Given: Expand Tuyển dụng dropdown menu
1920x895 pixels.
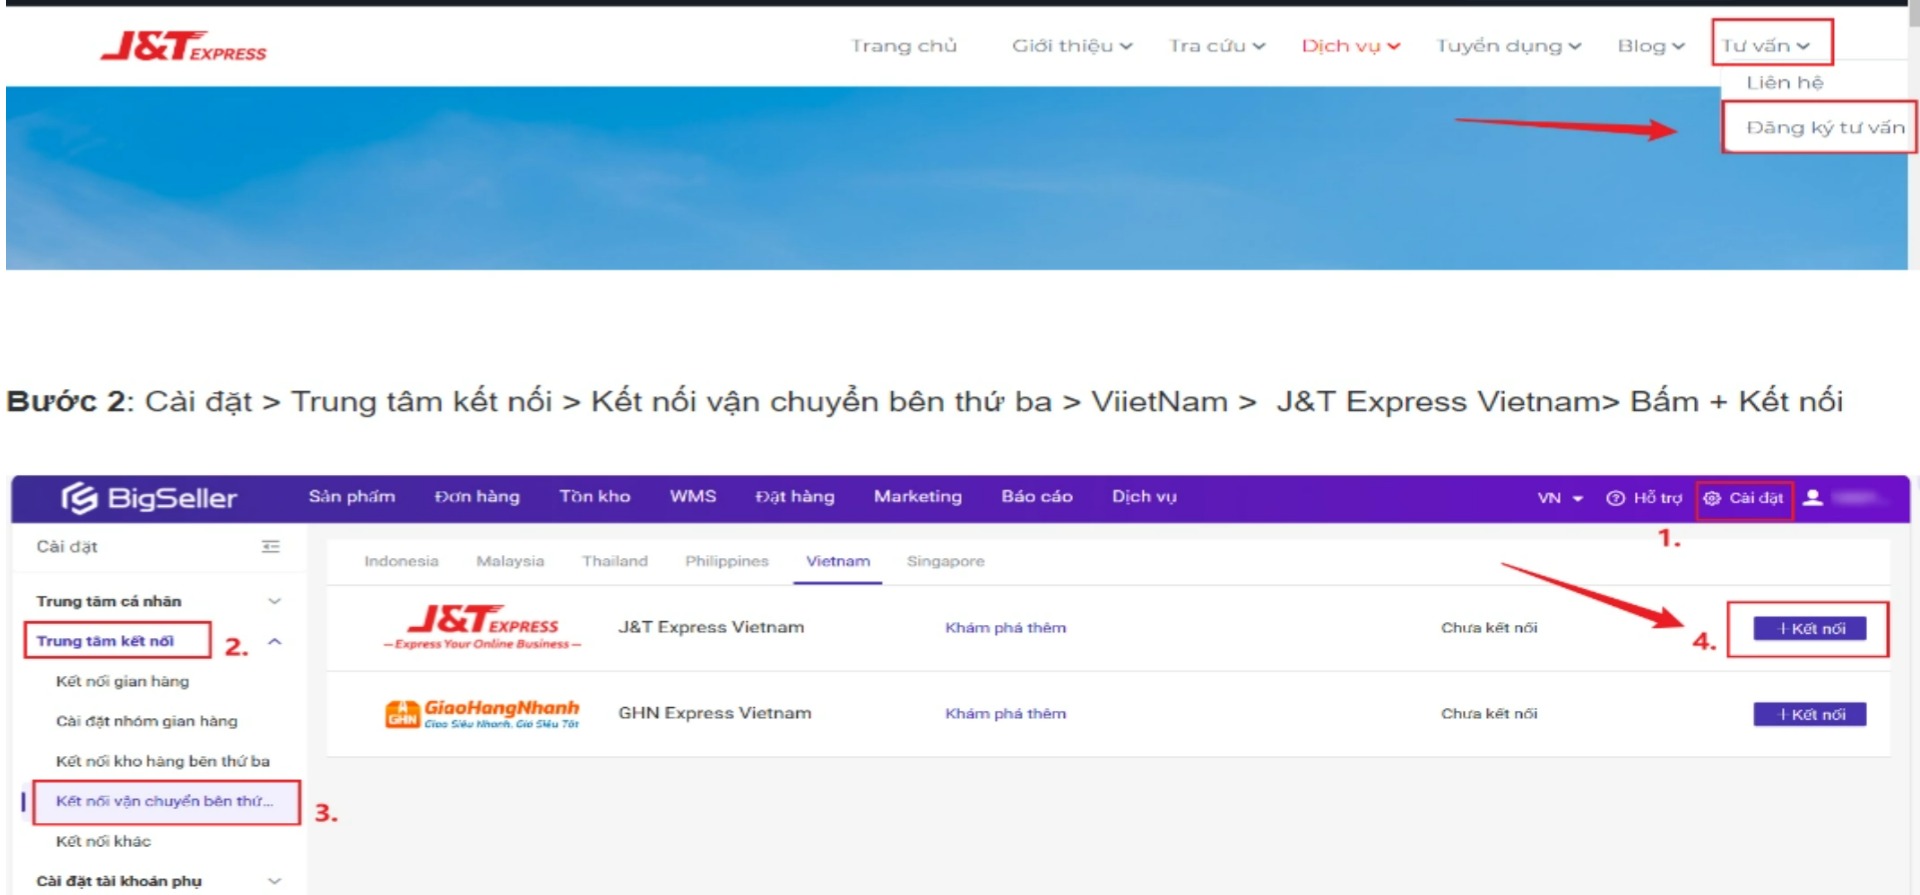Looking at the screenshot, I should 1508,46.
